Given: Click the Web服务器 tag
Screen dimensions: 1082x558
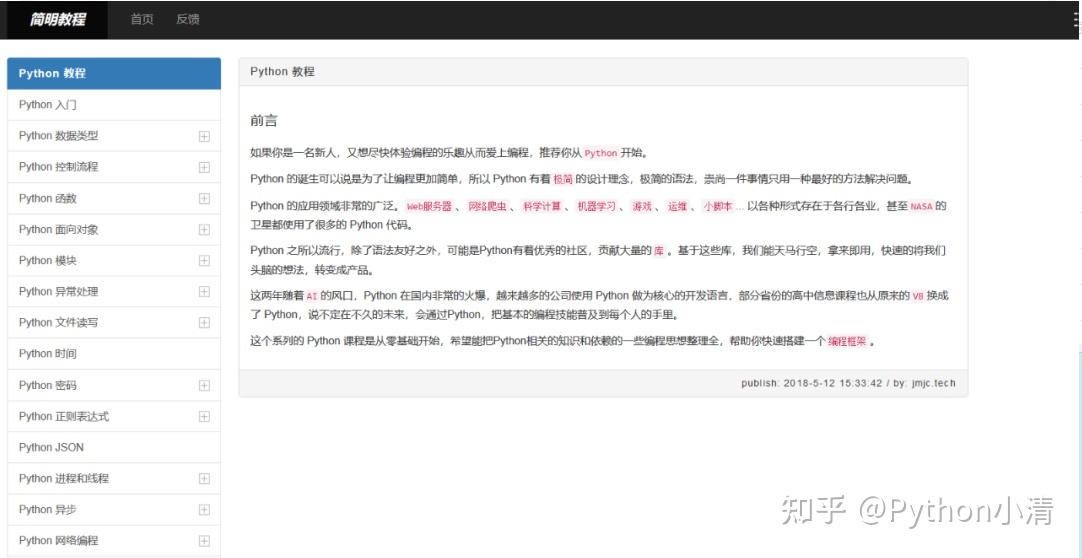Looking at the screenshot, I should (429, 206).
